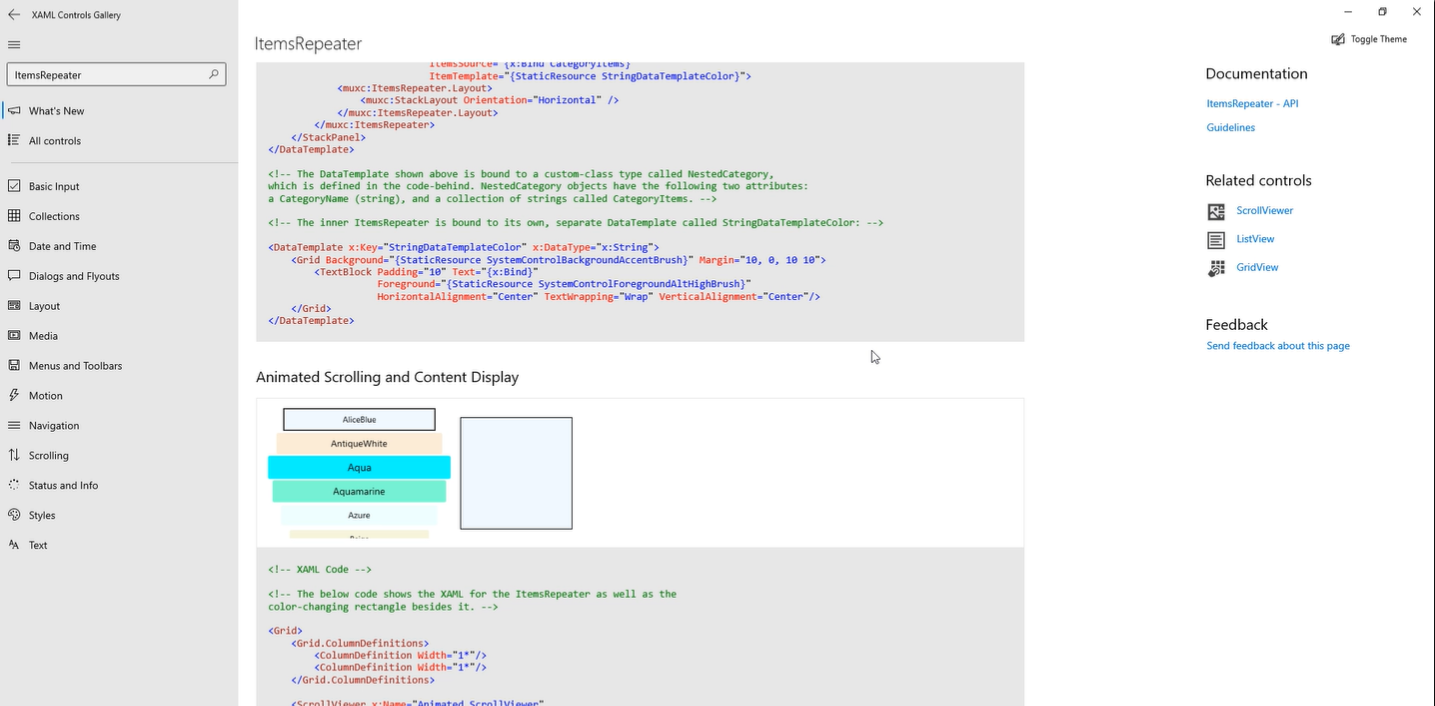Open the Guidelines documentation link

click(1229, 127)
